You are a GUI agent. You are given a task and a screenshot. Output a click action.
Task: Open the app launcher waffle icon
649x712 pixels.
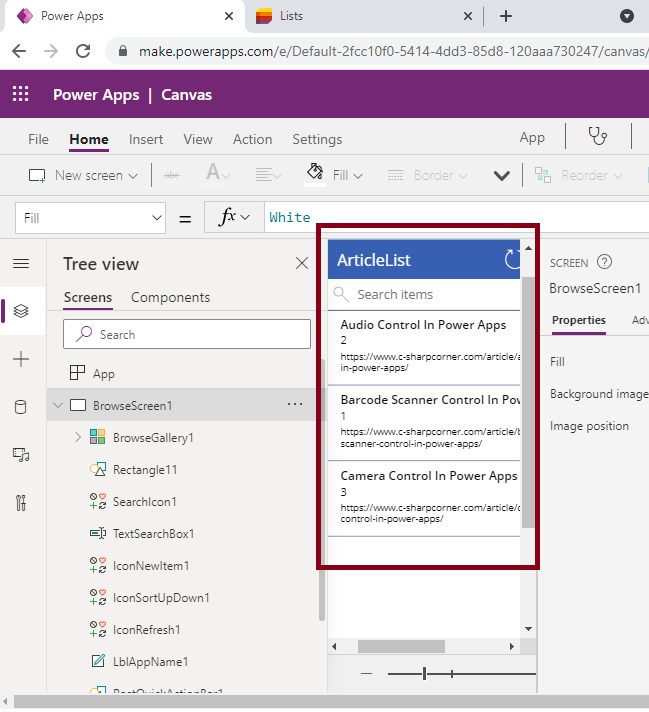[x=20, y=94]
